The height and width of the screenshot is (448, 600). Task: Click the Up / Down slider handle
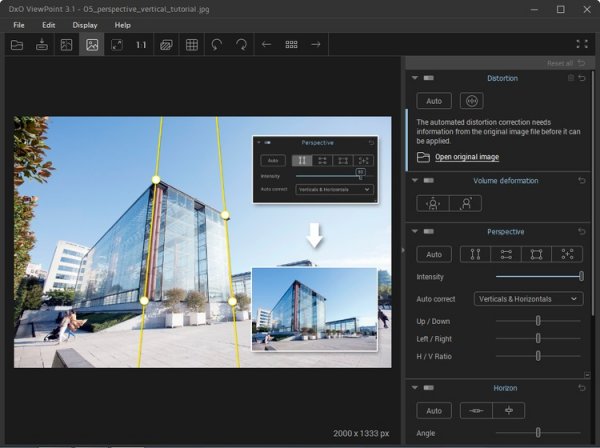[x=538, y=321]
